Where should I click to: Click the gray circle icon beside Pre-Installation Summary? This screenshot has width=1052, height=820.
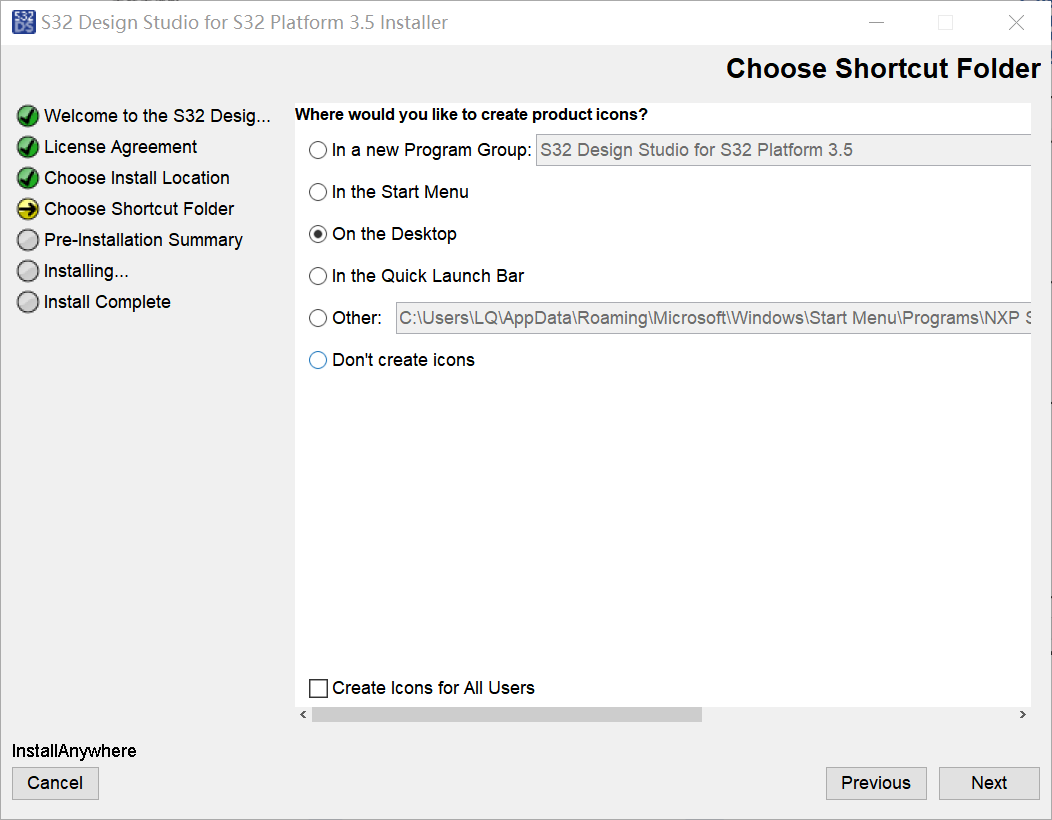pos(28,240)
